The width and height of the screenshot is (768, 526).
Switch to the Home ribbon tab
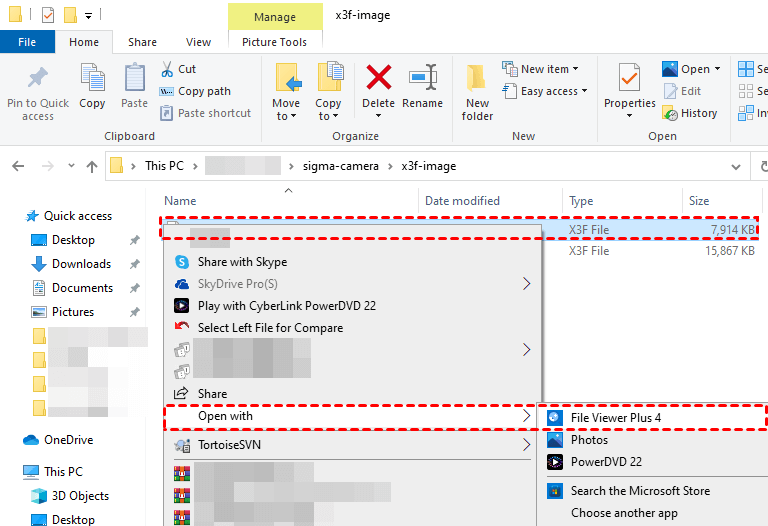click(x=84, y=42)
